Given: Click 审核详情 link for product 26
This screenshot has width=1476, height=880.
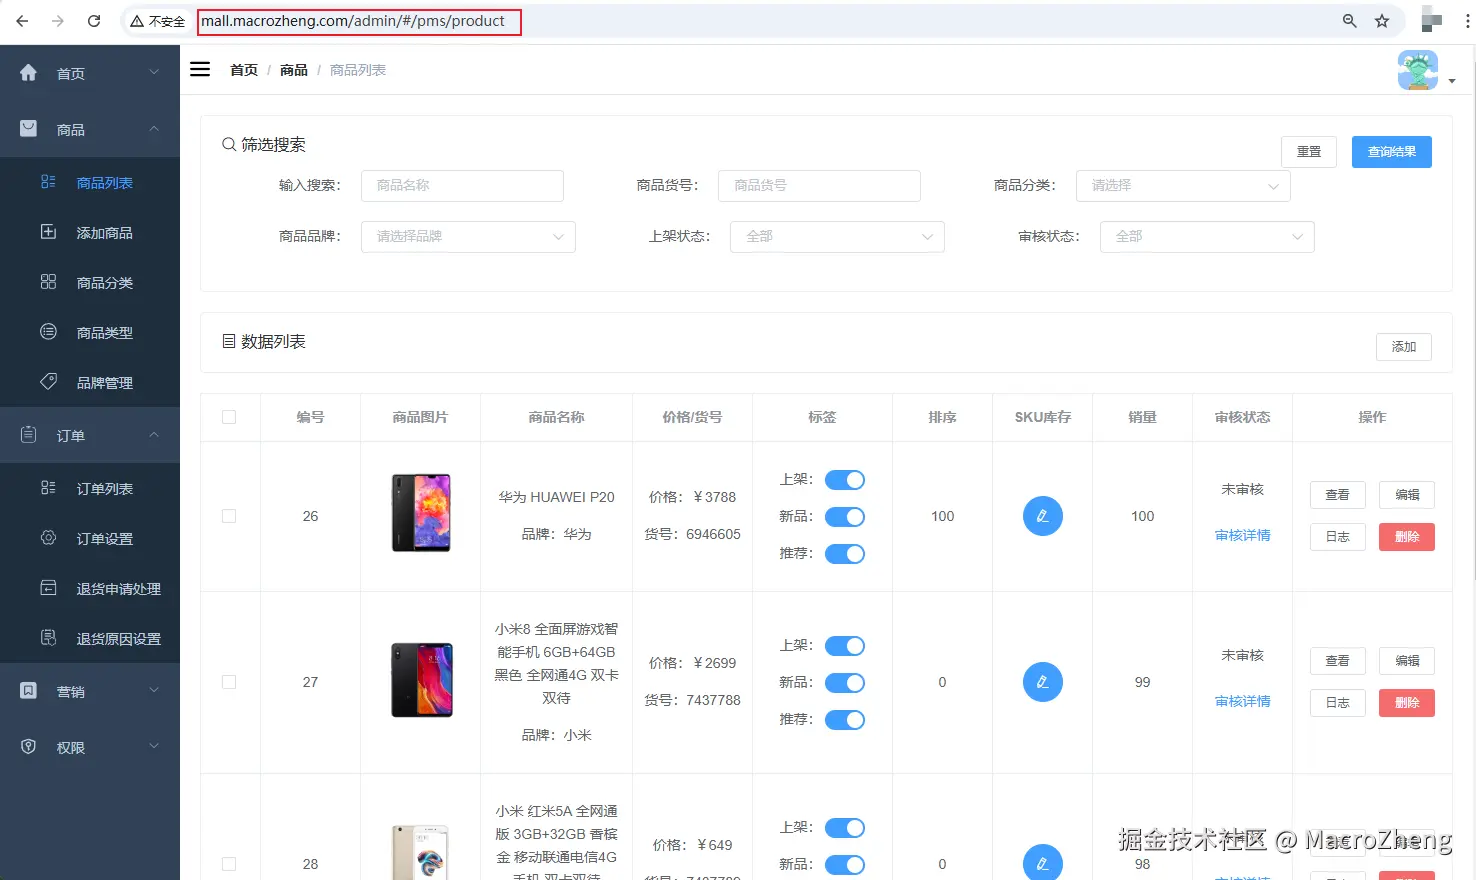Looking at the screenshot, I should (x=1243, y=535).
